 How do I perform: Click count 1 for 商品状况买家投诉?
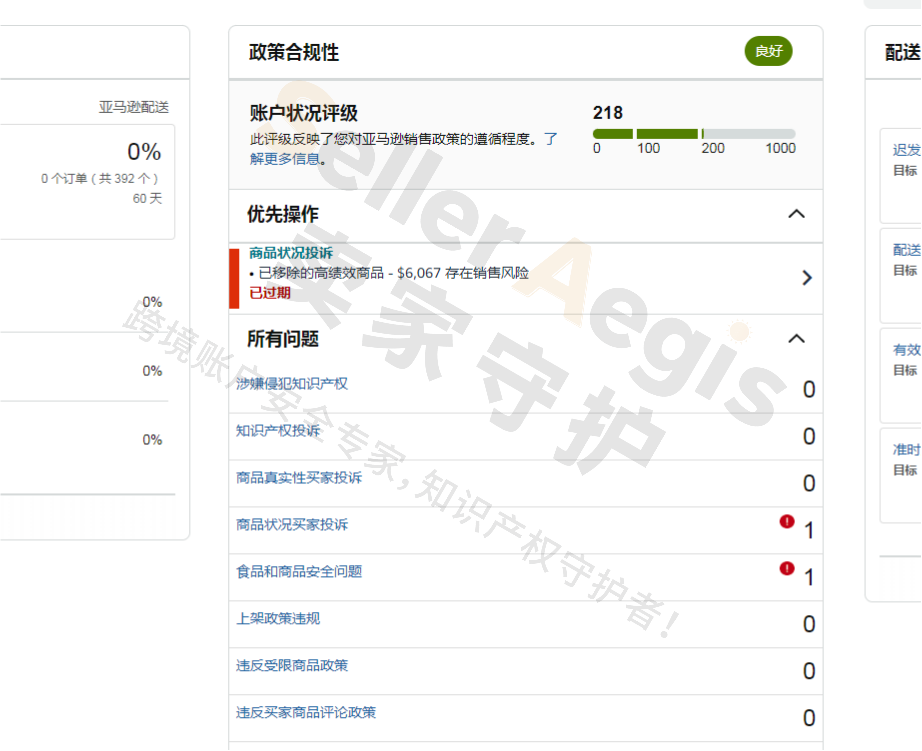coord(809,530)
